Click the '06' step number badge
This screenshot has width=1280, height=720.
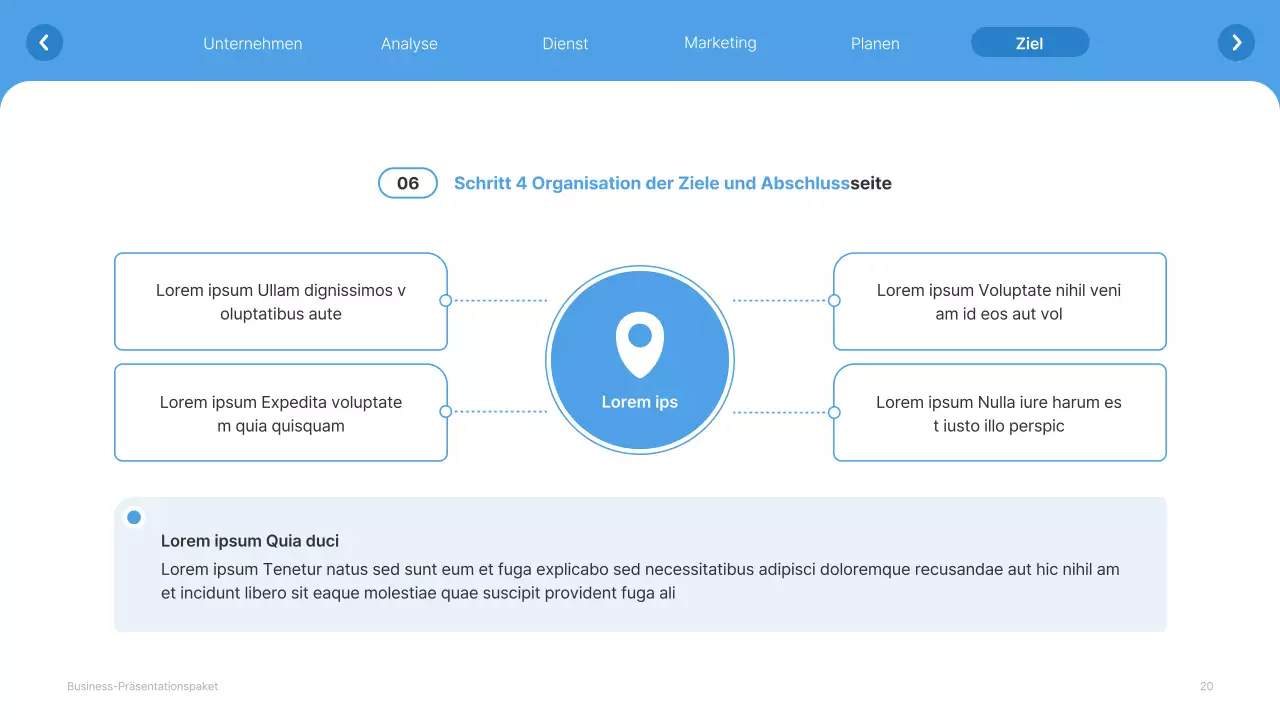407,183
